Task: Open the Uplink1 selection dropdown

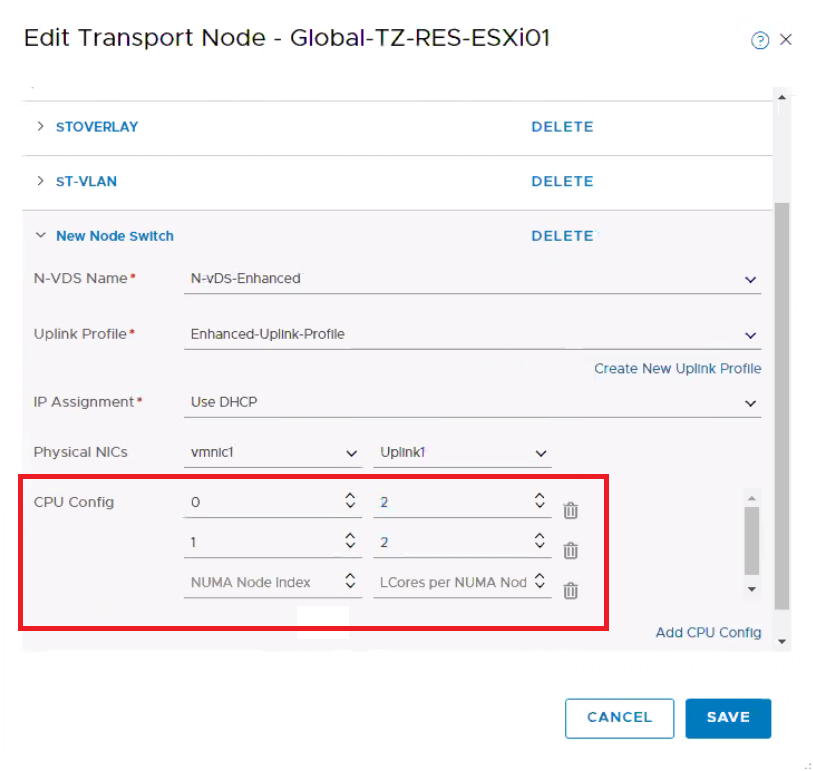Action: [540, 453]
